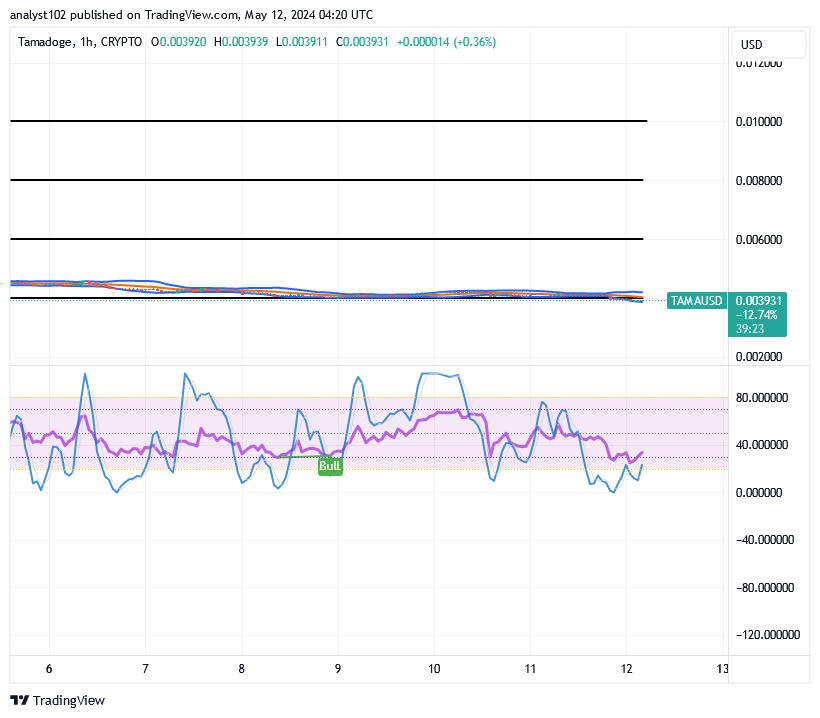Screen dimensions: 820x718
Task: Click the -80.000000 oscillator axis label
Action: tap(765, 588)
